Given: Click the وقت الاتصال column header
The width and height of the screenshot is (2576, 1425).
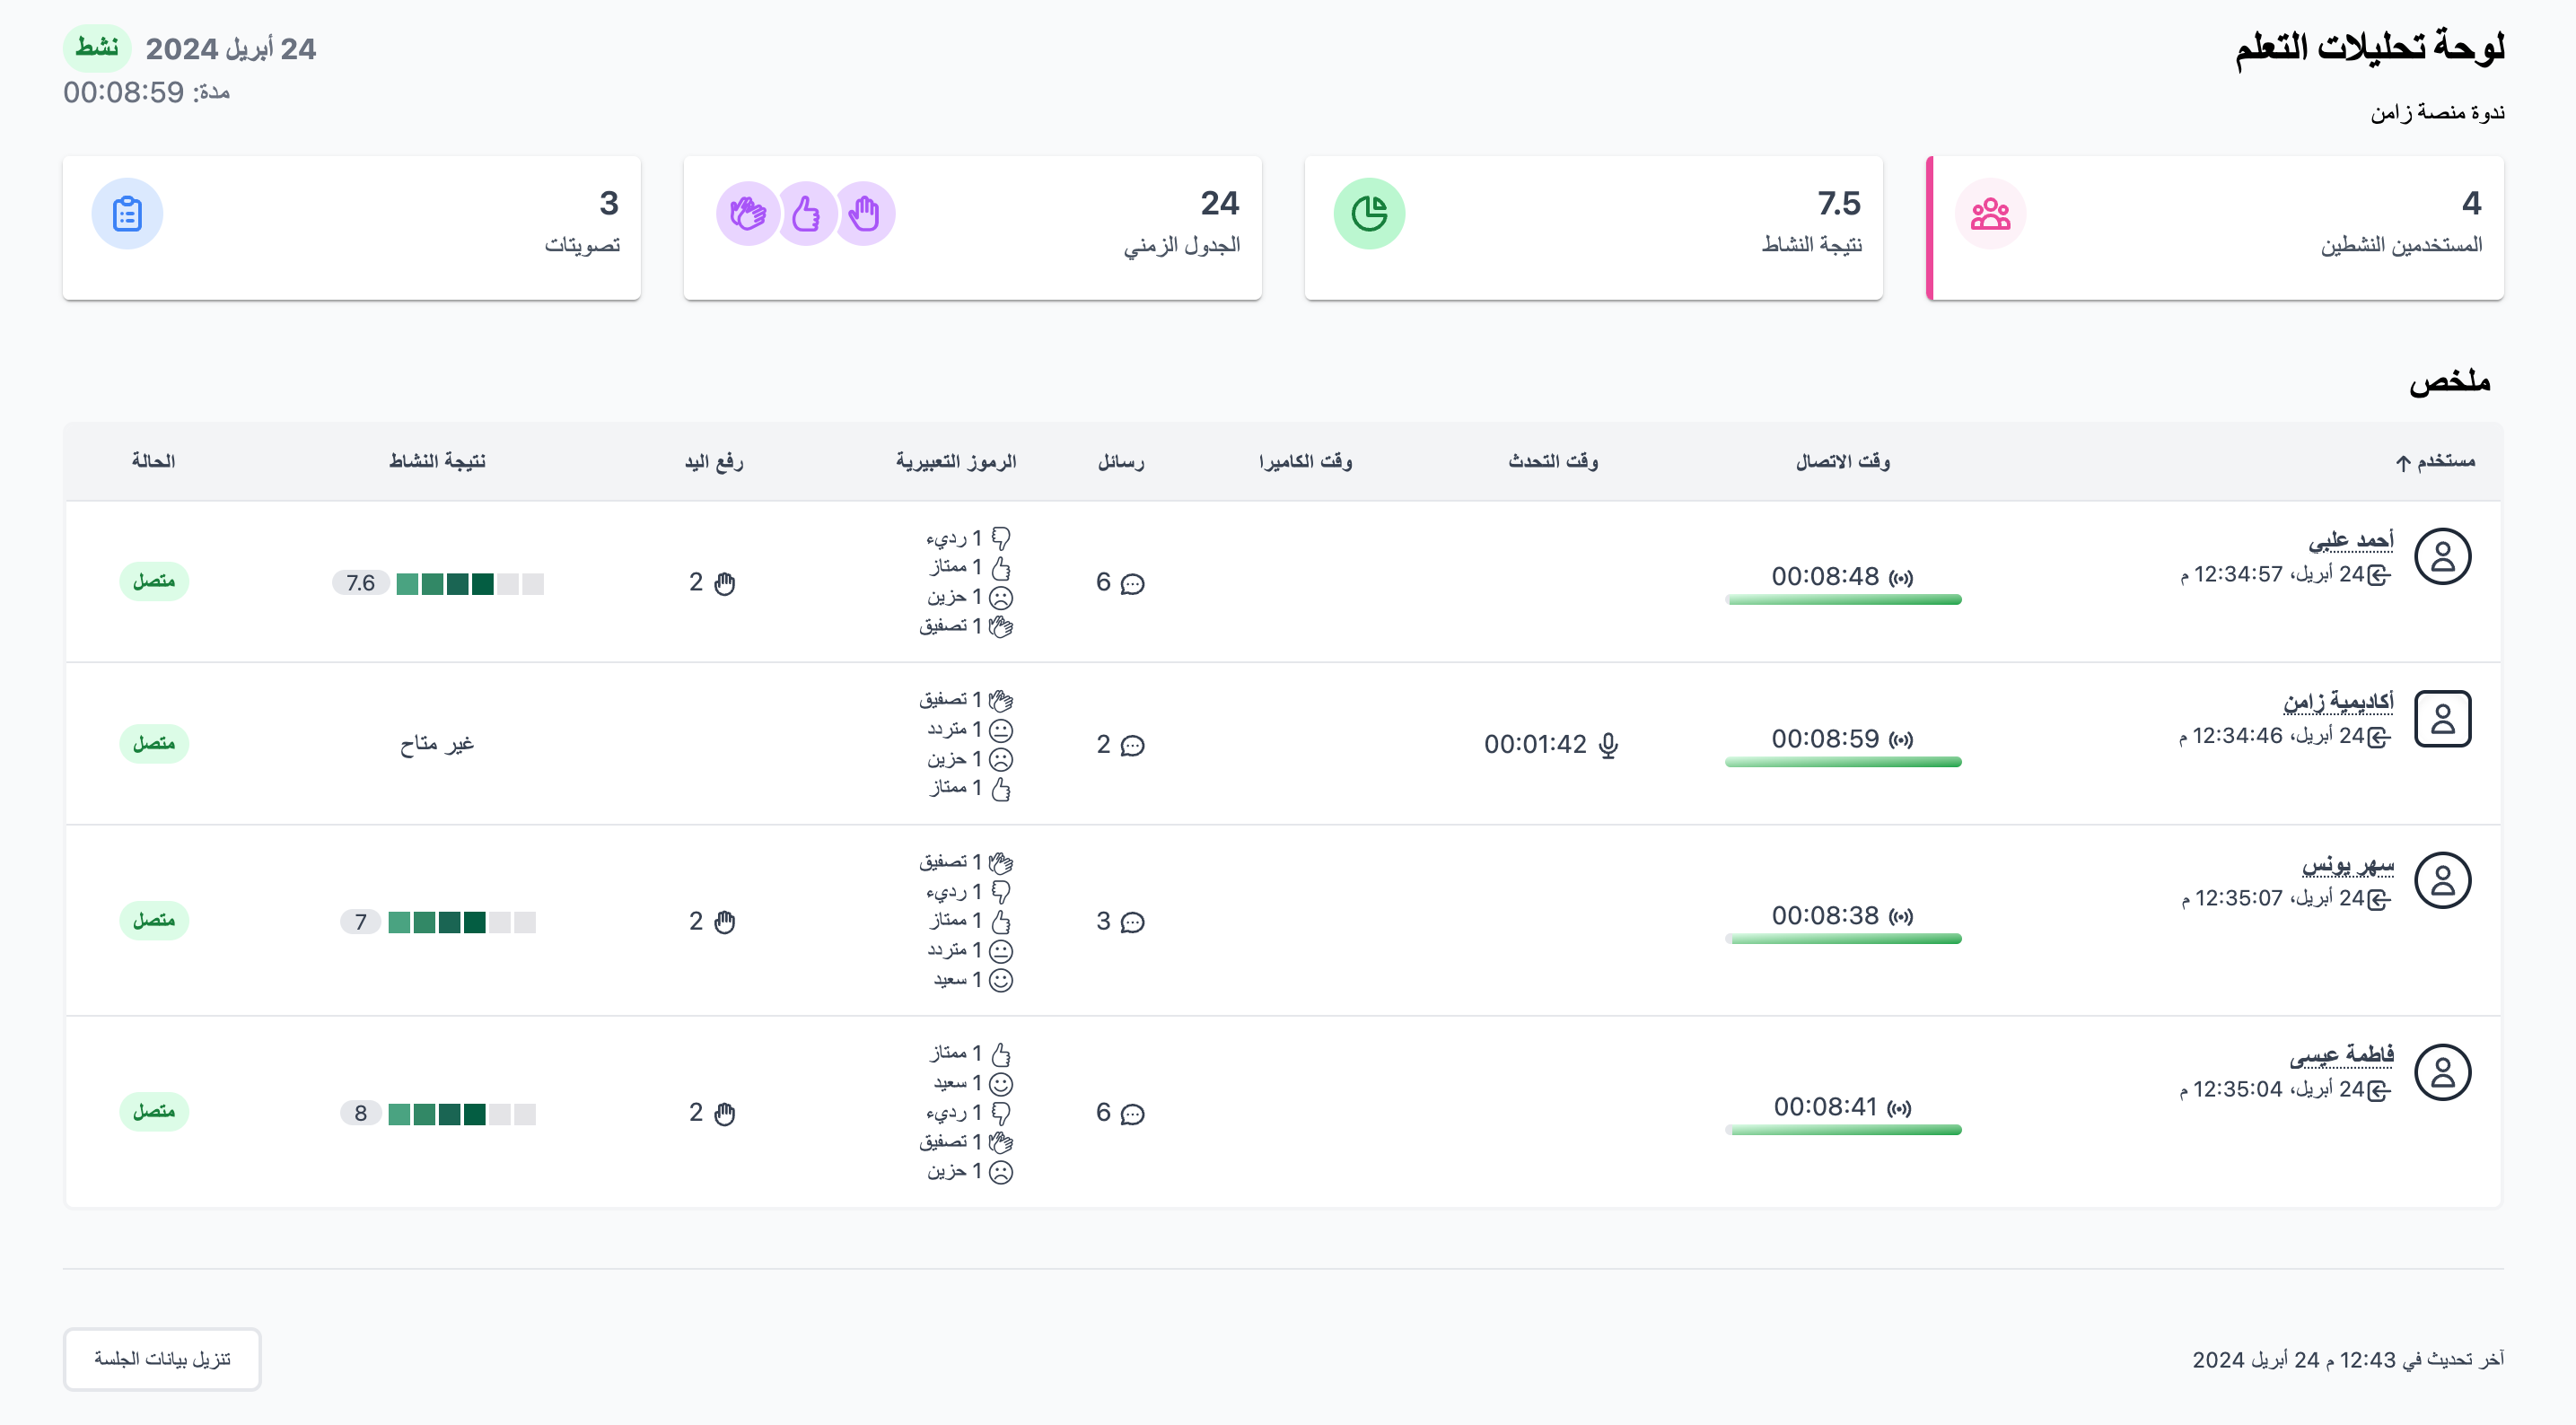Looking at the screenshot, I should [x=1842, y=461].
